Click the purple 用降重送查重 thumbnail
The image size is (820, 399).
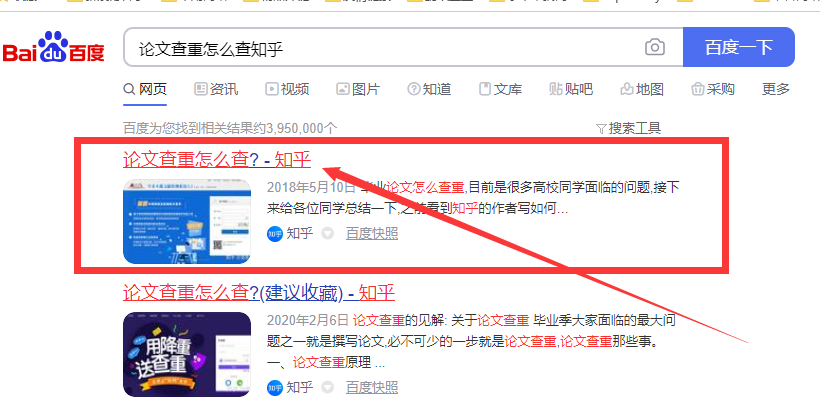[x=187, y=355]
